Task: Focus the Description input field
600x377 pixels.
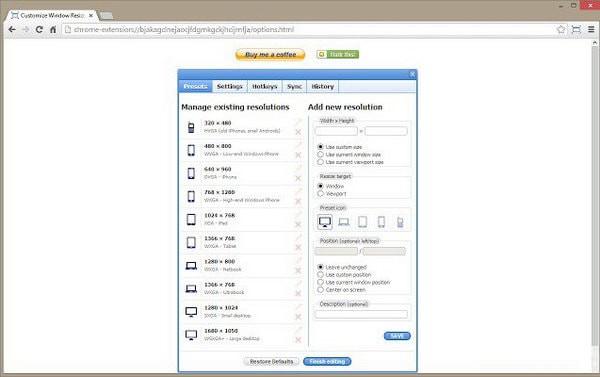Action: [x=361, y=314]
